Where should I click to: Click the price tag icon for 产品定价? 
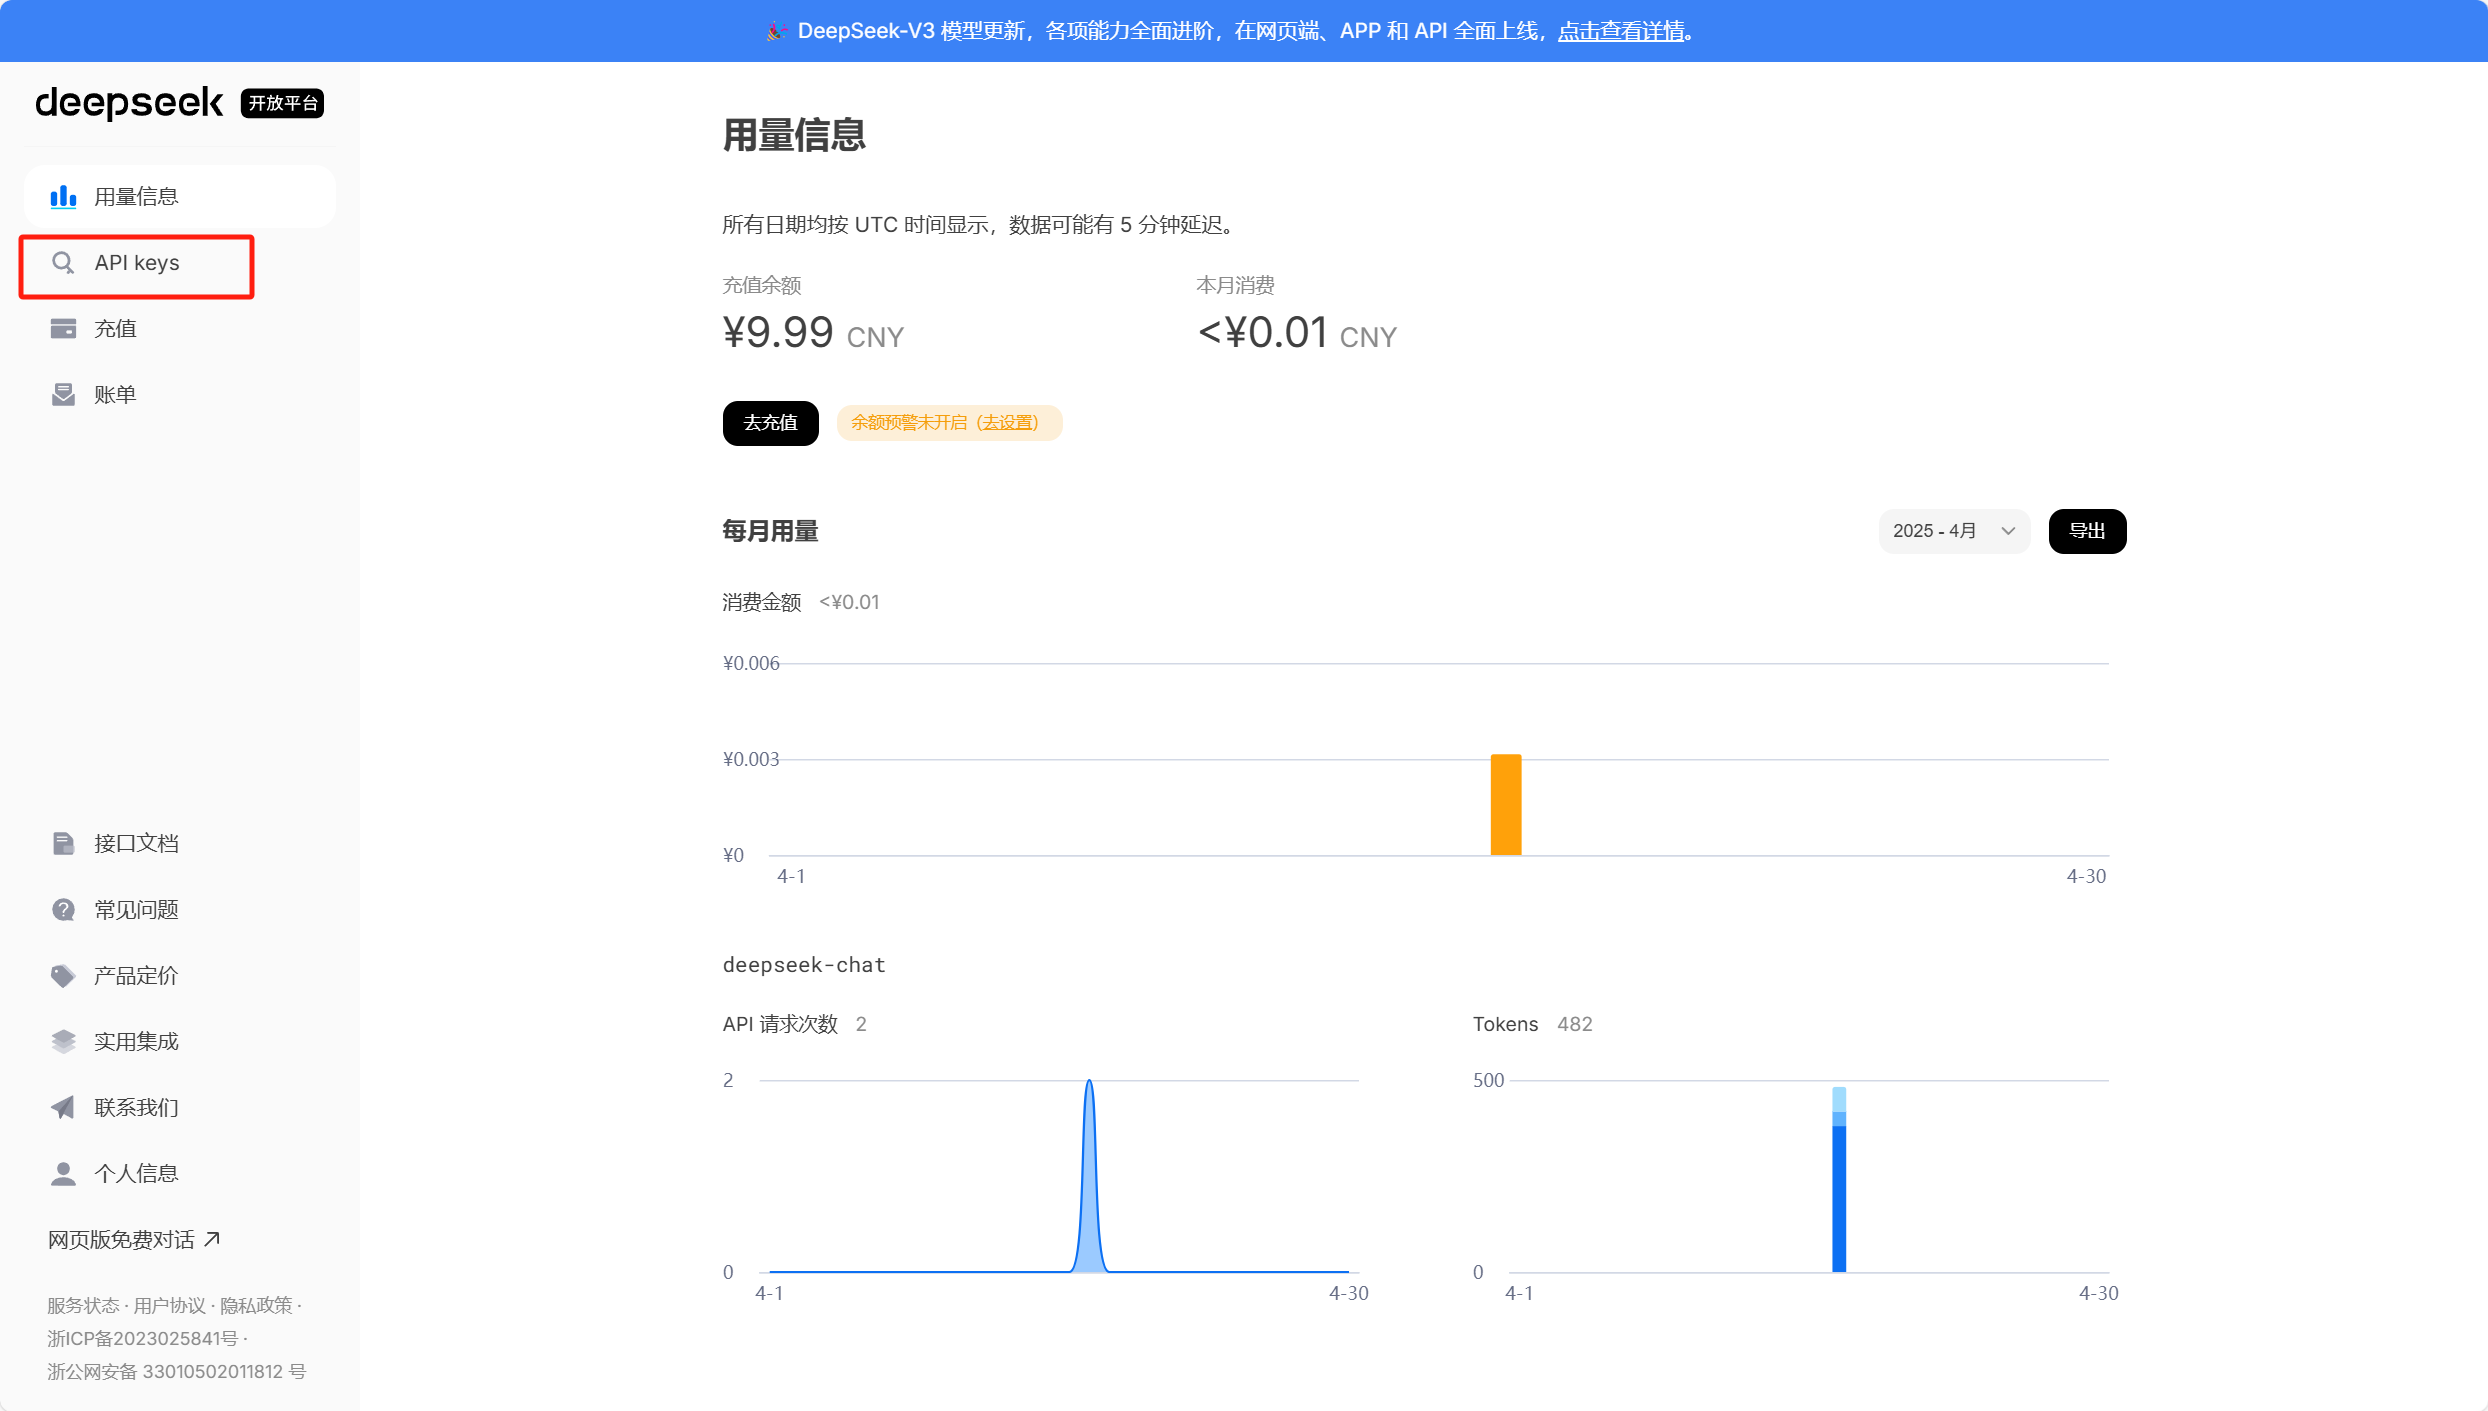(x=63, y=976)
